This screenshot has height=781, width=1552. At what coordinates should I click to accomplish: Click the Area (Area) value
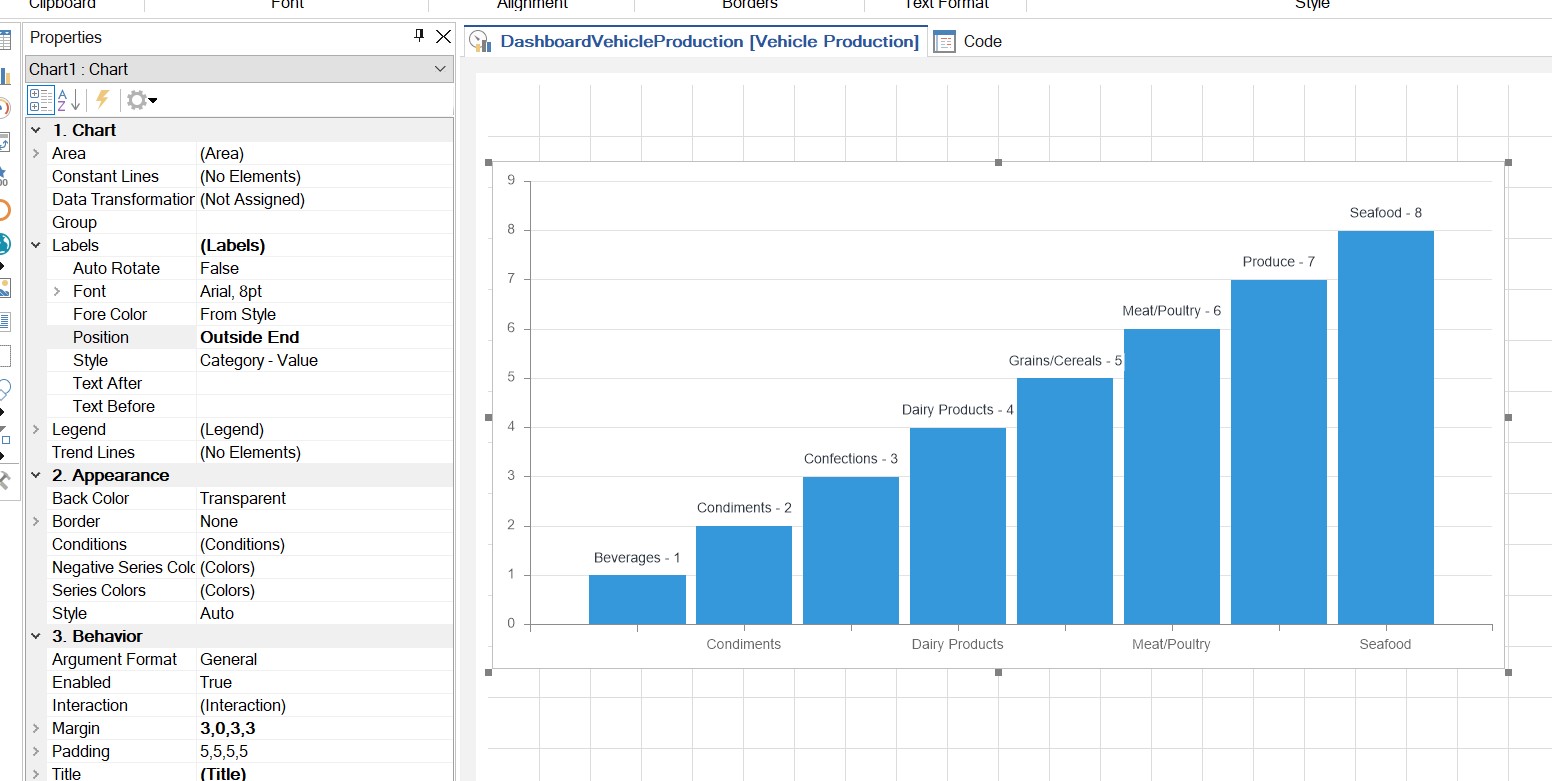pyautogui.click(x=324, y=153)
